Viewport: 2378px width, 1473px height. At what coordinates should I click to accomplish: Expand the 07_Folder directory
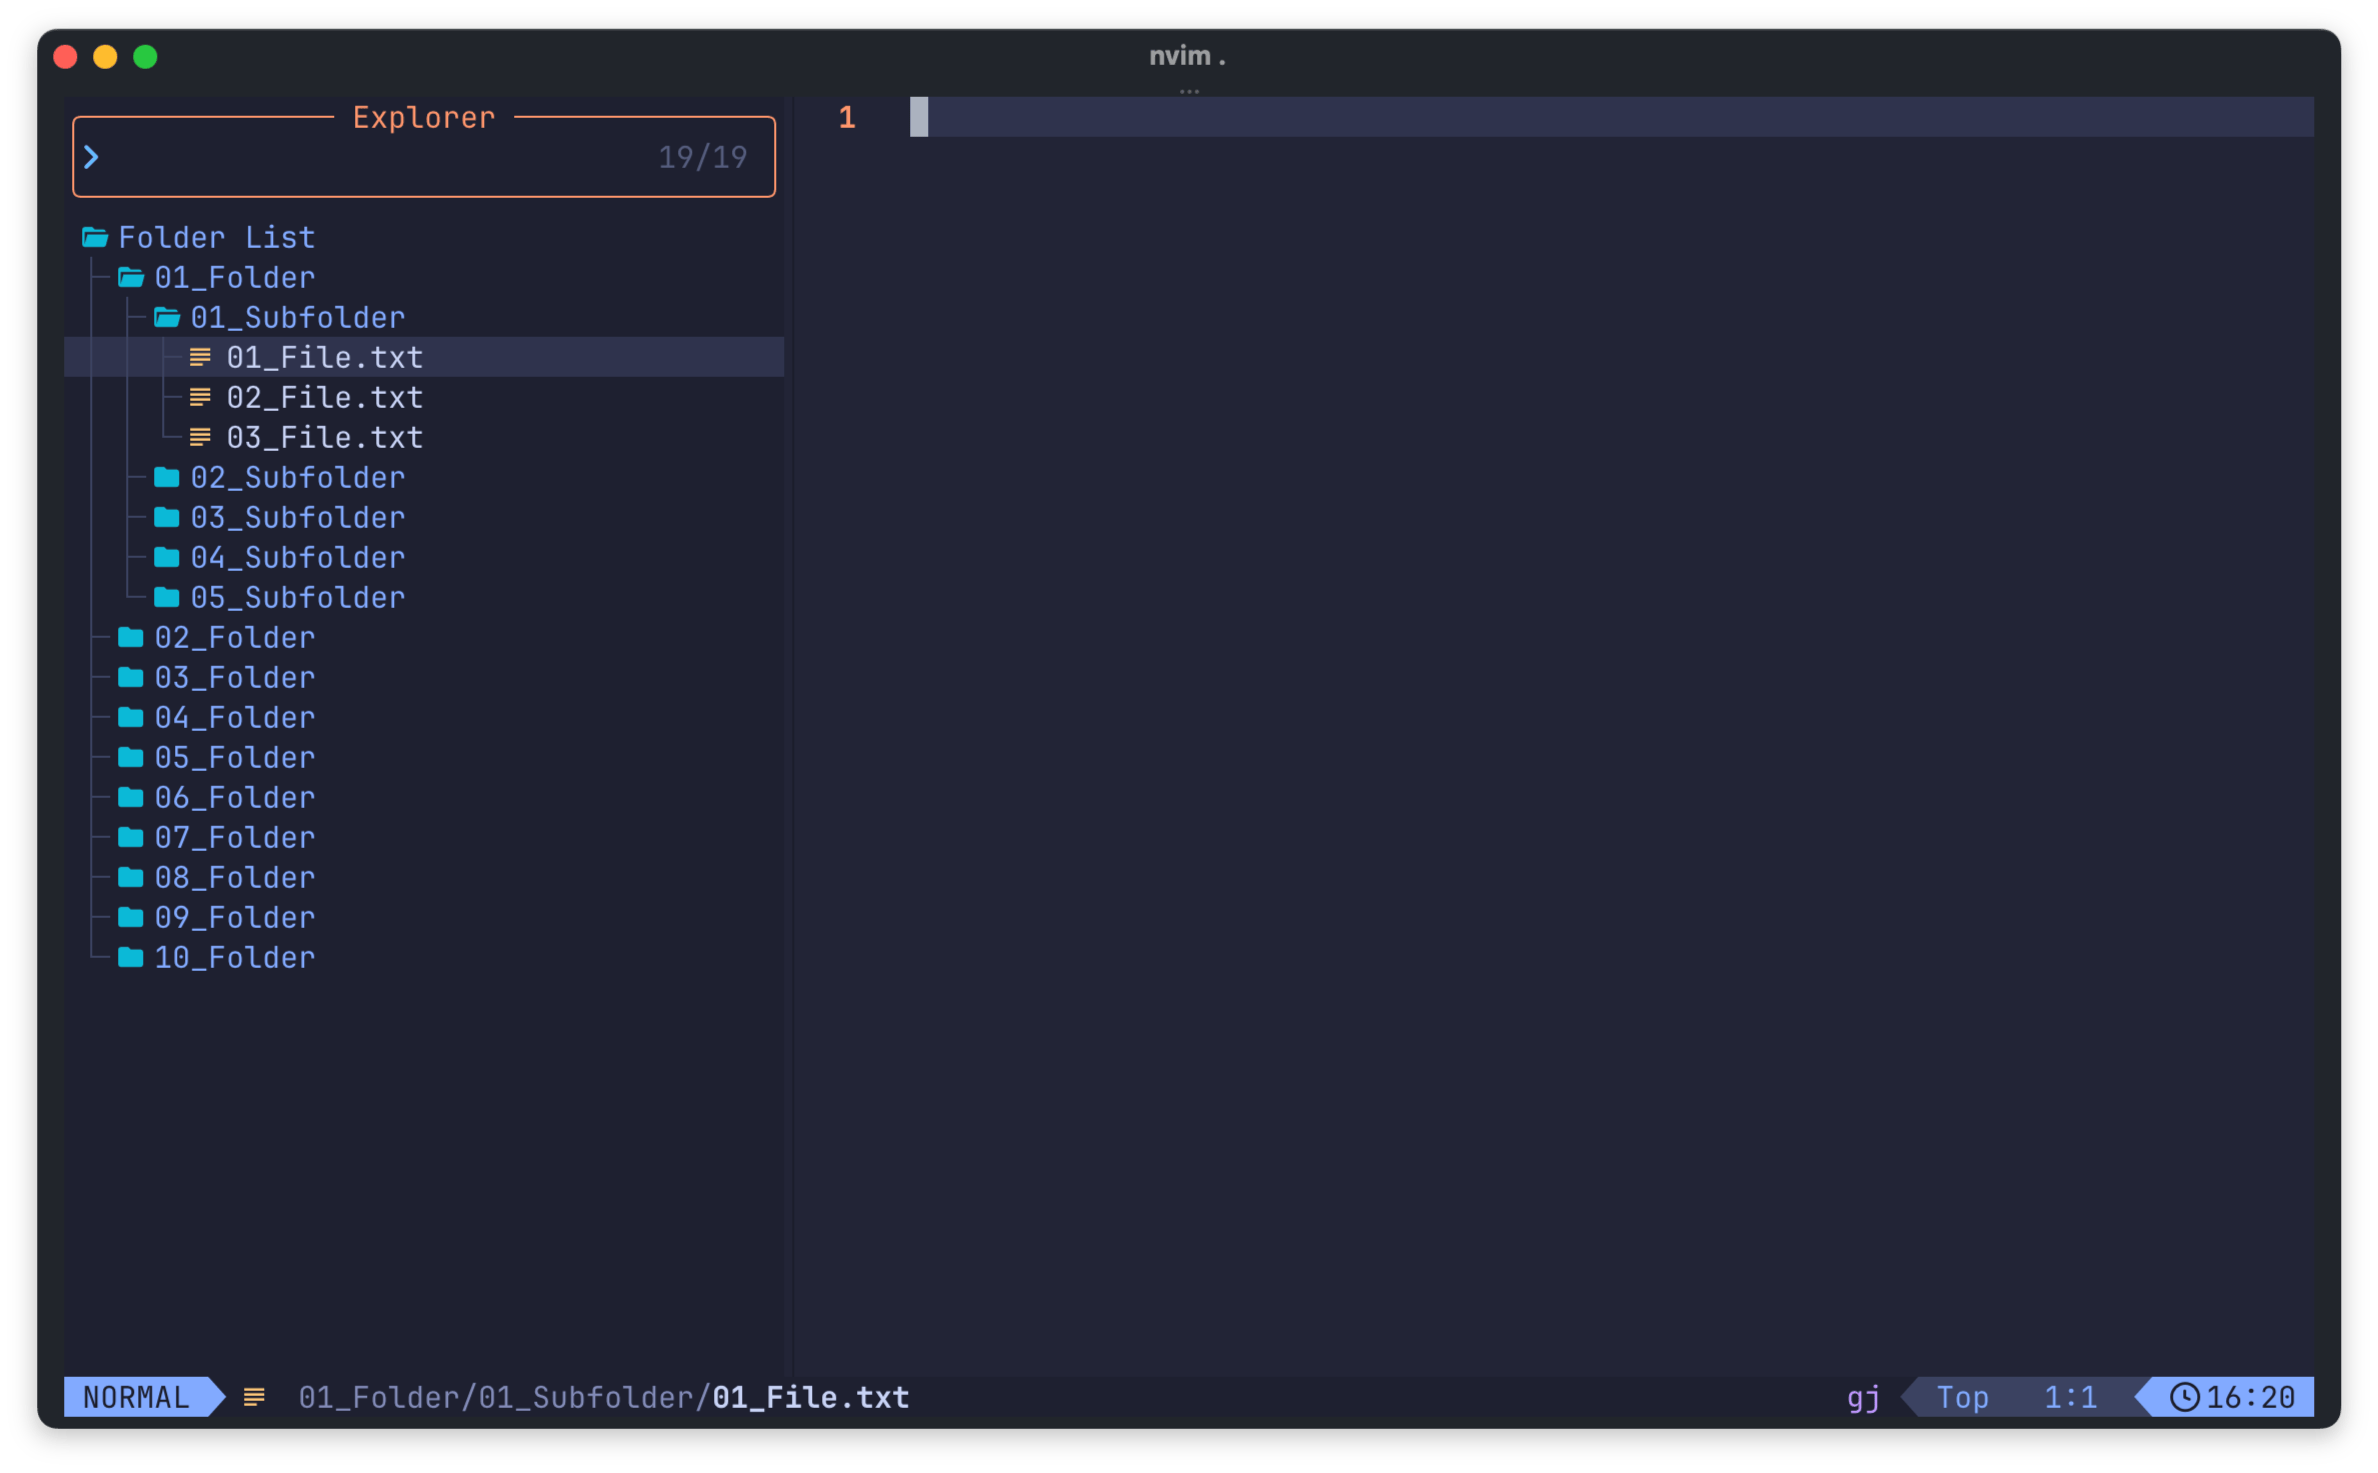pyautogui.click(x=234, y=837)
